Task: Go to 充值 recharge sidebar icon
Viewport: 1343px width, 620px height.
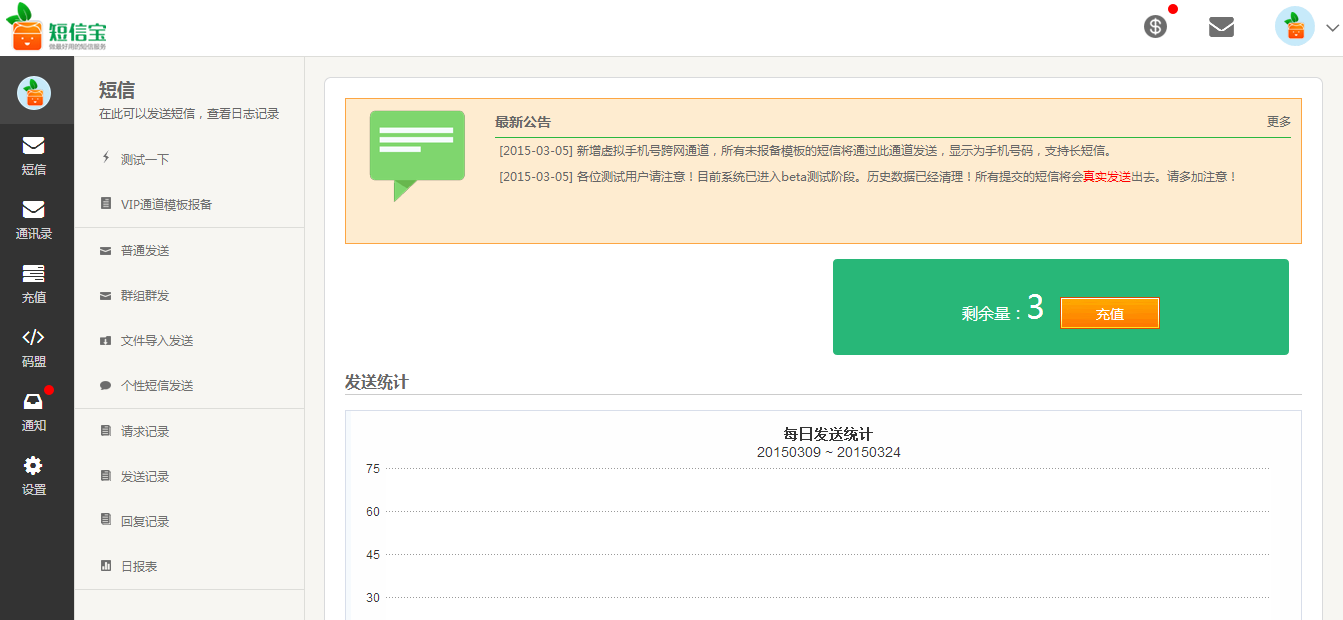Action: [x=34, y=284]
